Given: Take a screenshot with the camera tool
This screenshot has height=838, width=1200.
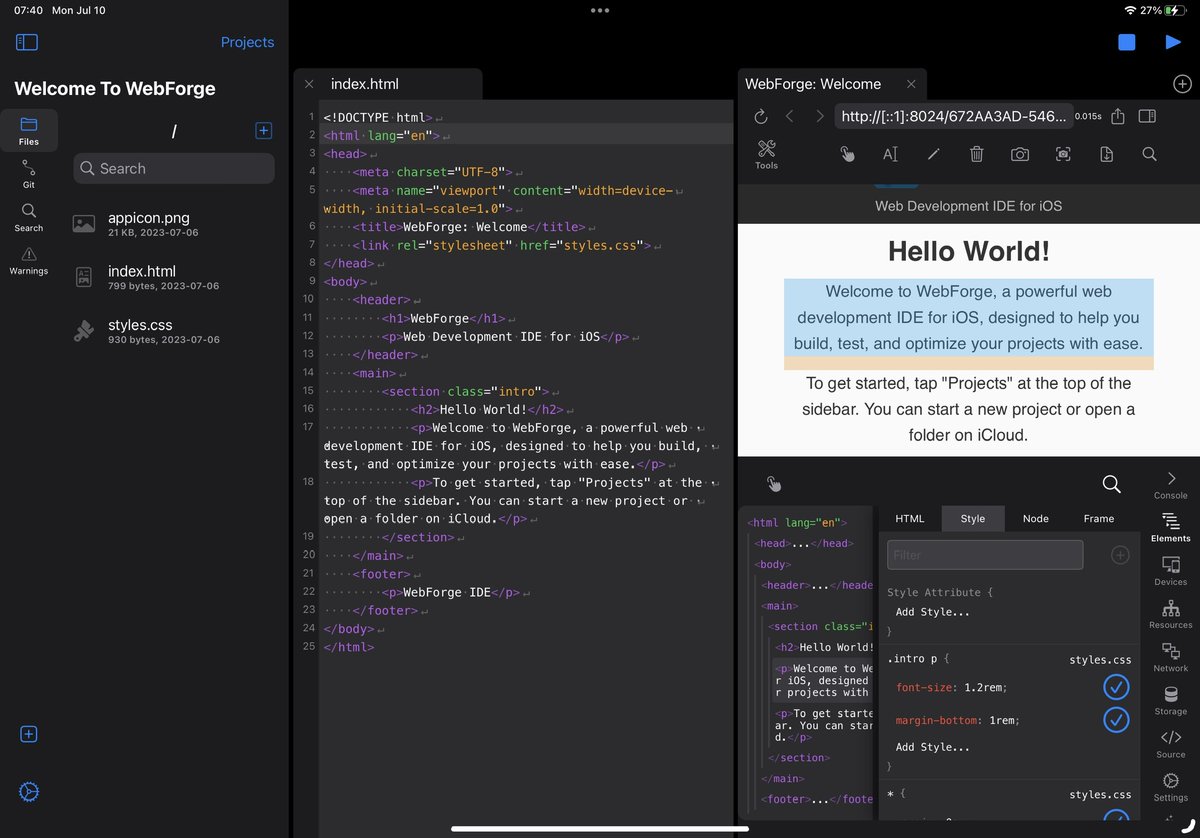Looking at the screenshot, I should click(x=1020, y=154).
